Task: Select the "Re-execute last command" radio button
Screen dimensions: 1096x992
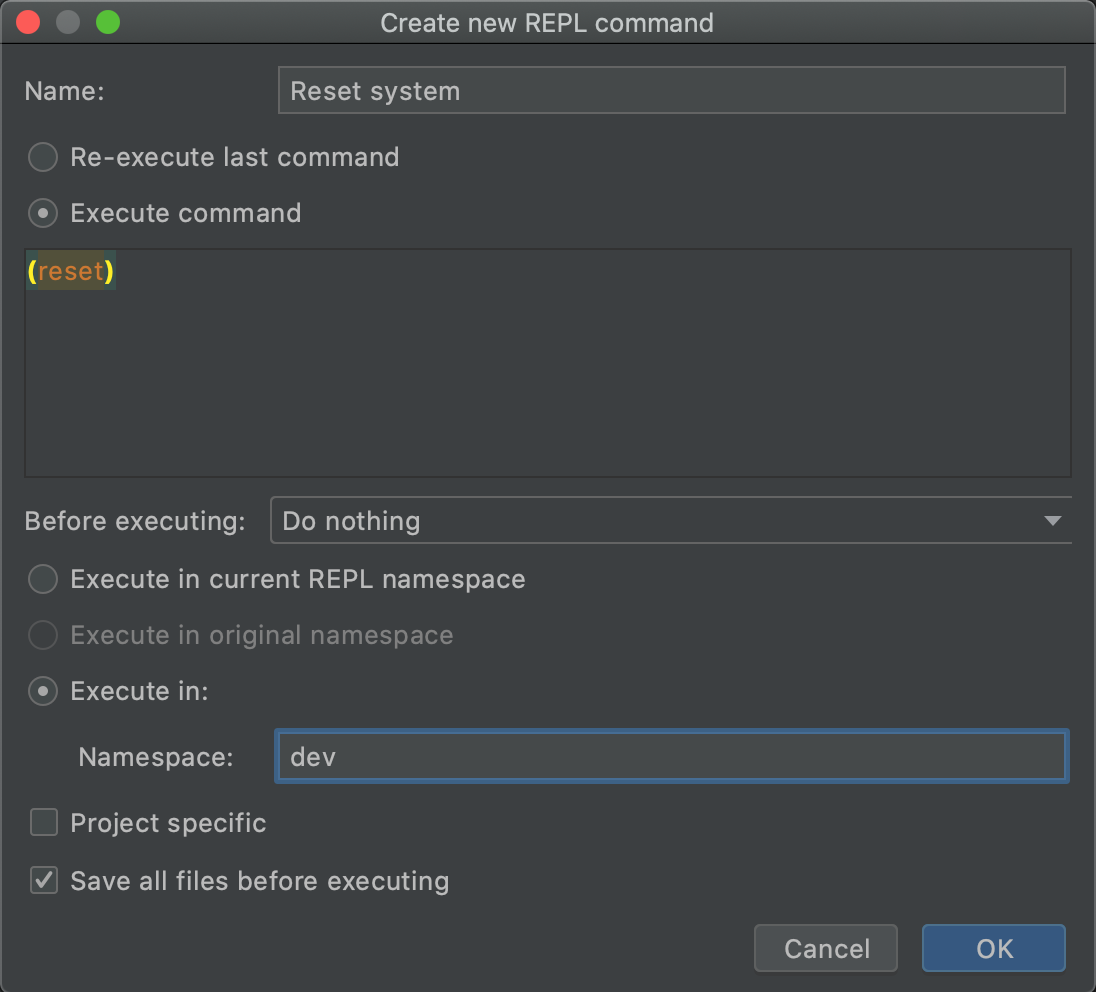Action: [x=42, y=157]
